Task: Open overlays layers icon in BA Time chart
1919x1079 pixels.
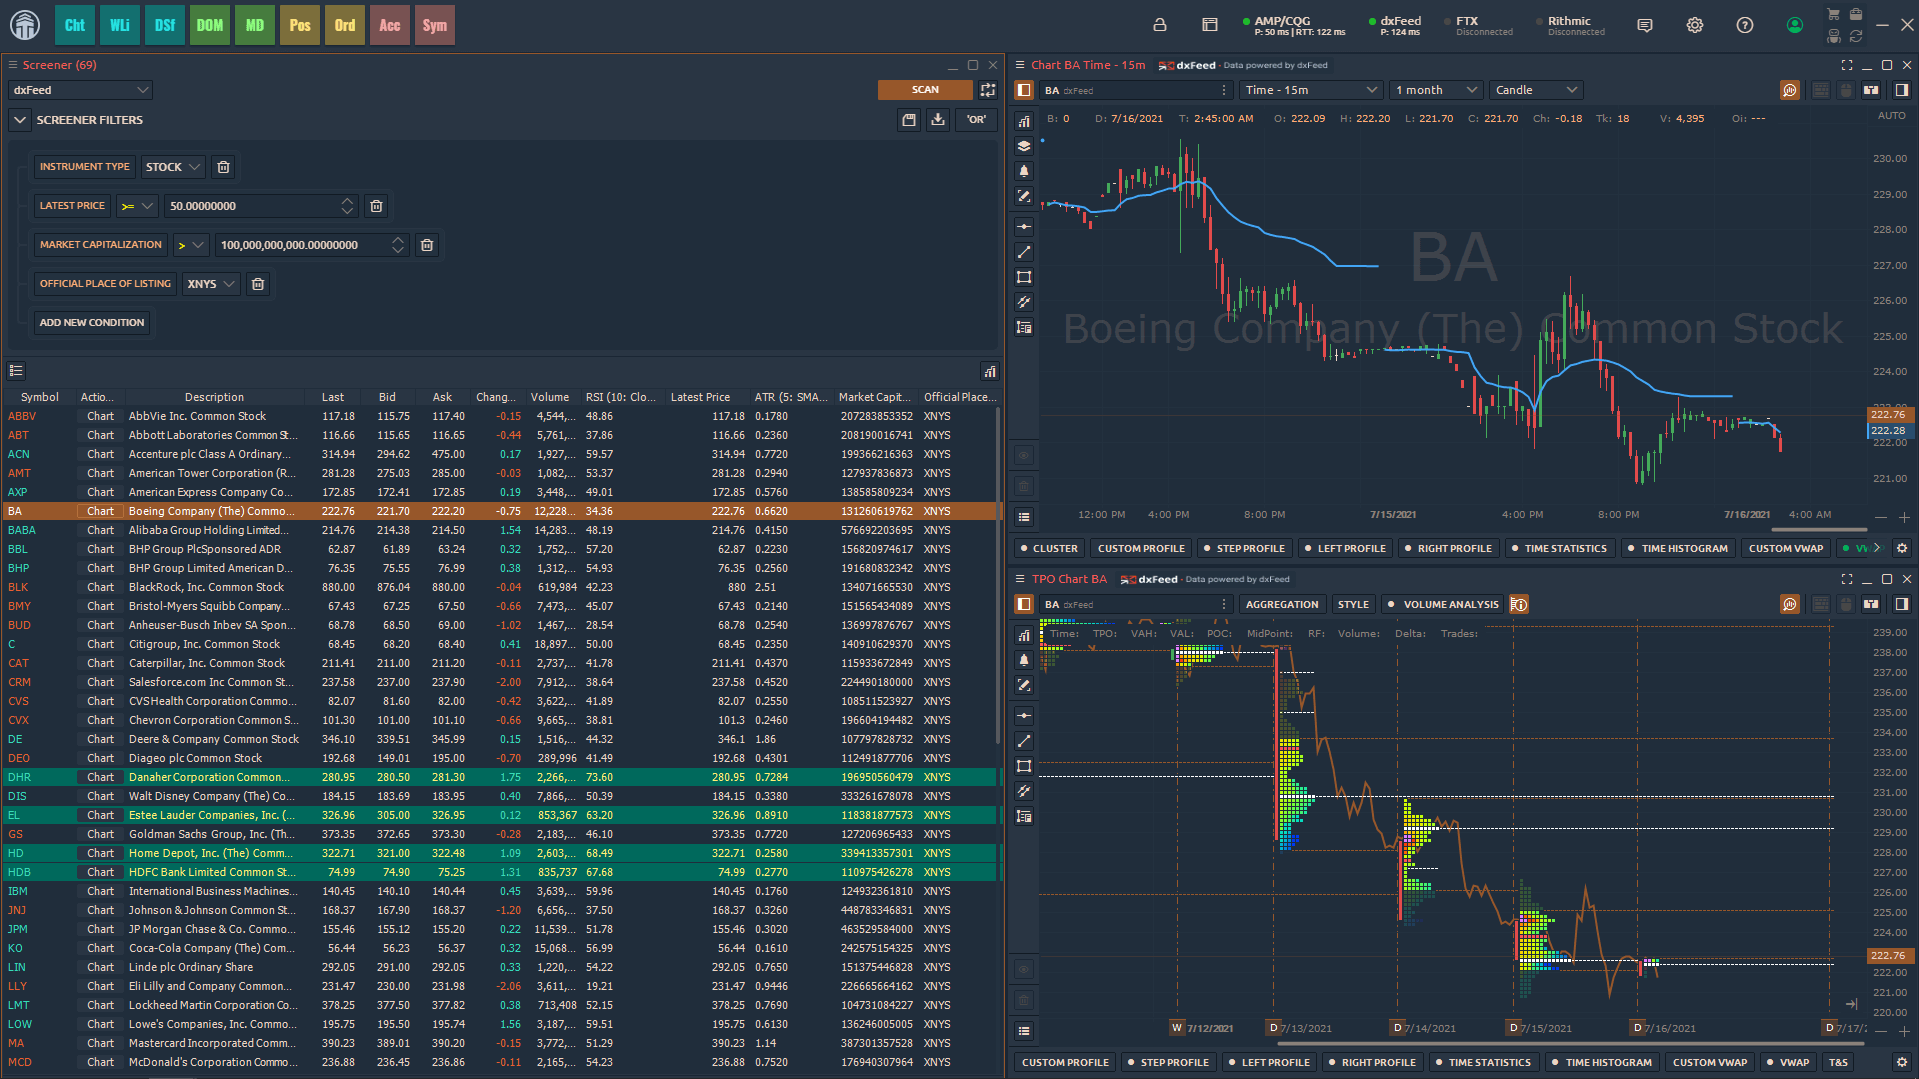Action: click(1024, 146)
